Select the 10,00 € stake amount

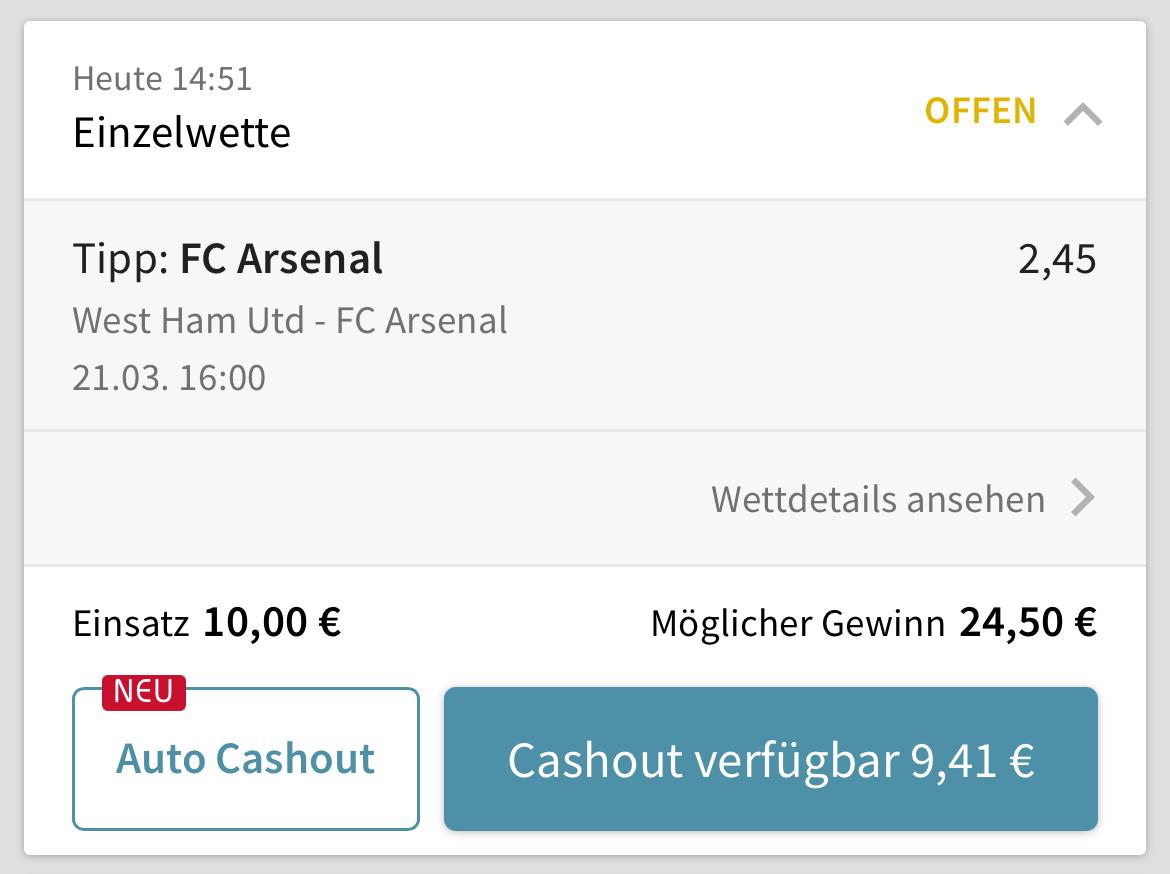[272, 622]
